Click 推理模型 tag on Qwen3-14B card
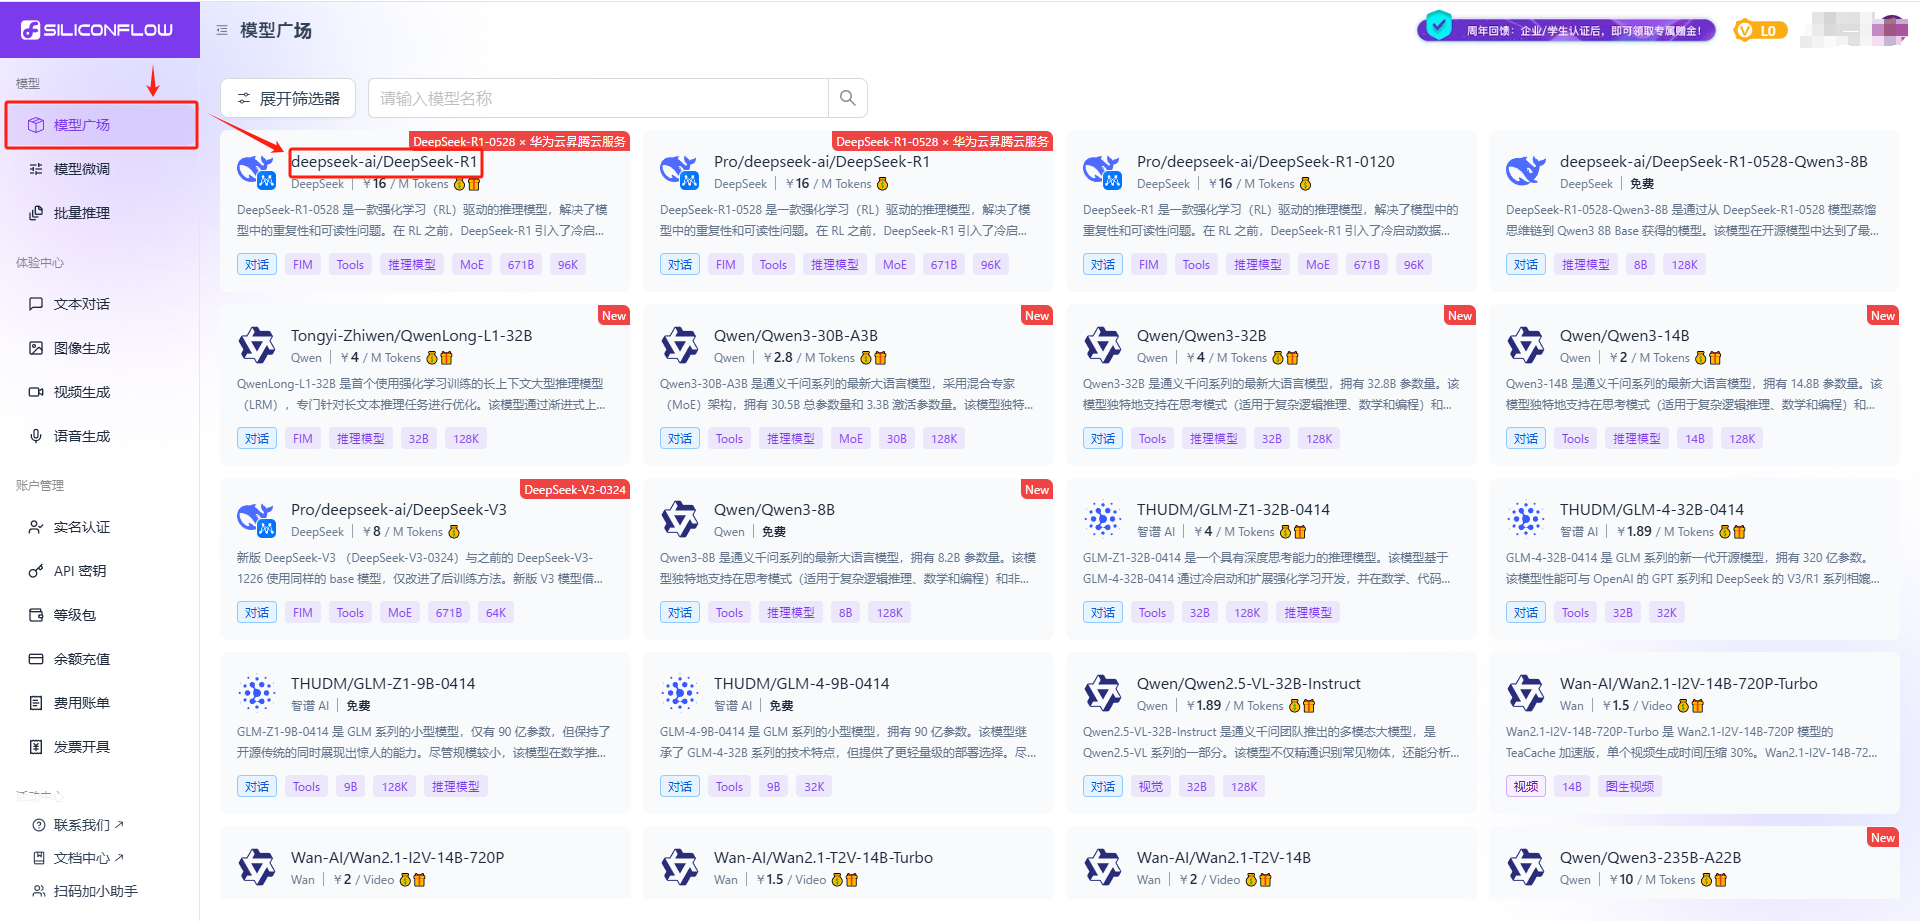The width and height of the screenshot is (1920, 921). pos(1637,438)
